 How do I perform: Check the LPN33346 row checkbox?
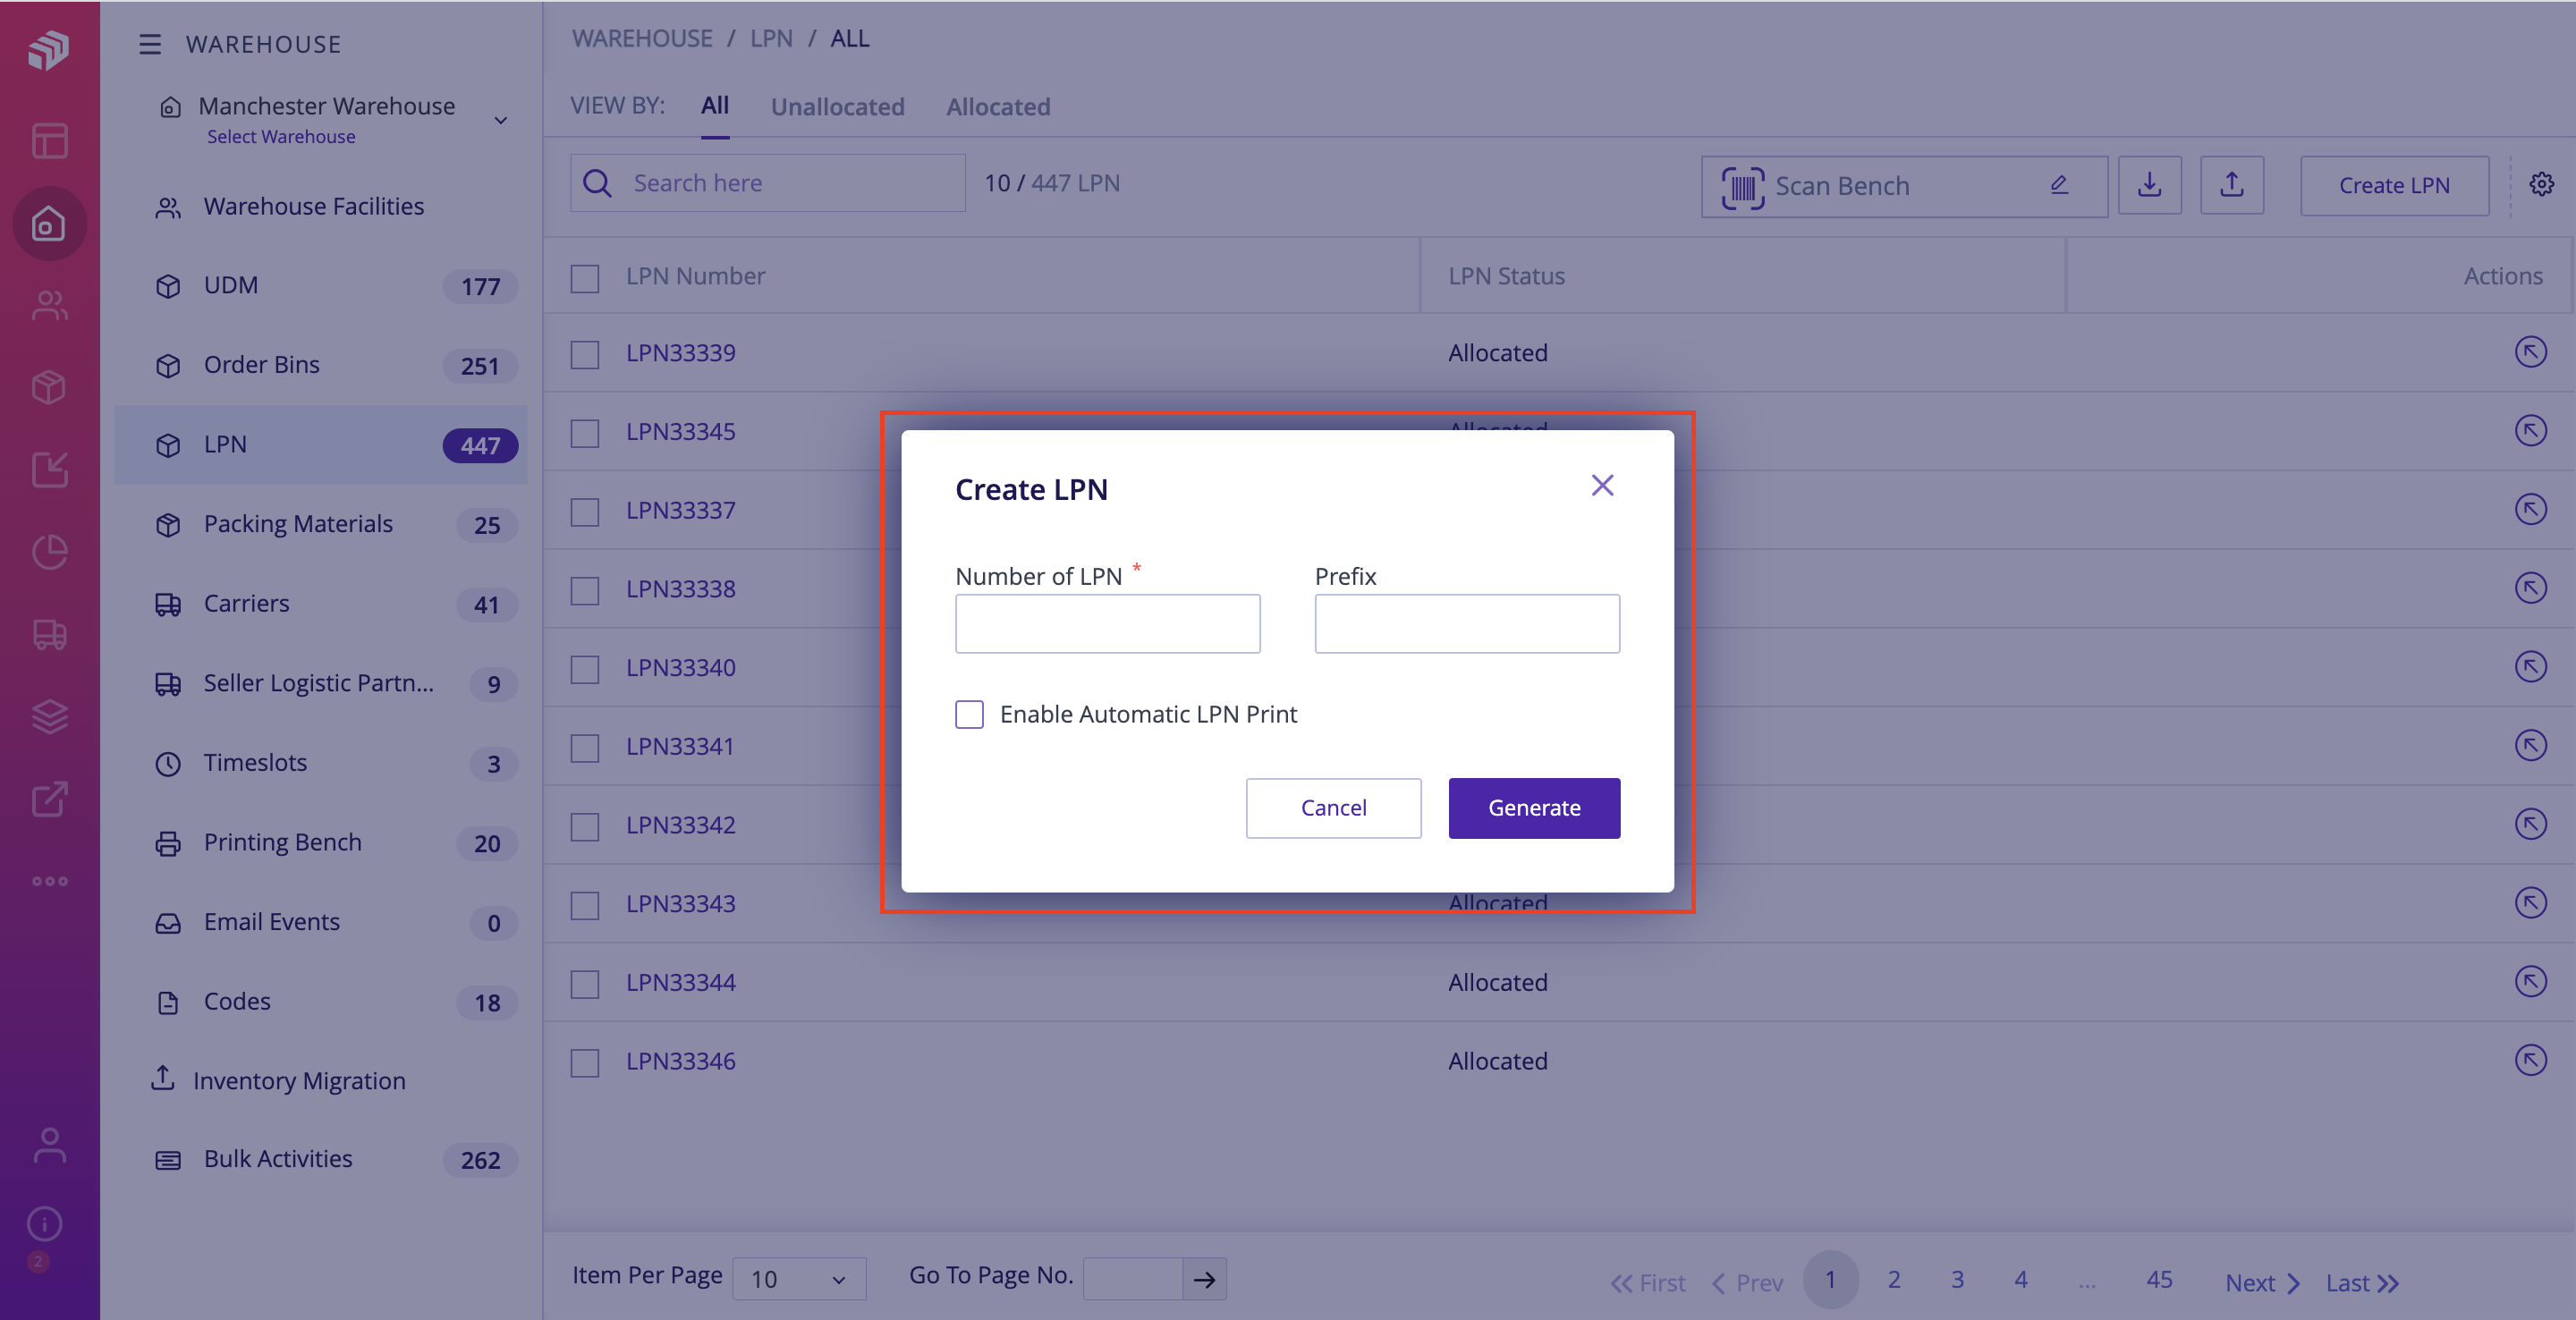tap(585, 1063)
